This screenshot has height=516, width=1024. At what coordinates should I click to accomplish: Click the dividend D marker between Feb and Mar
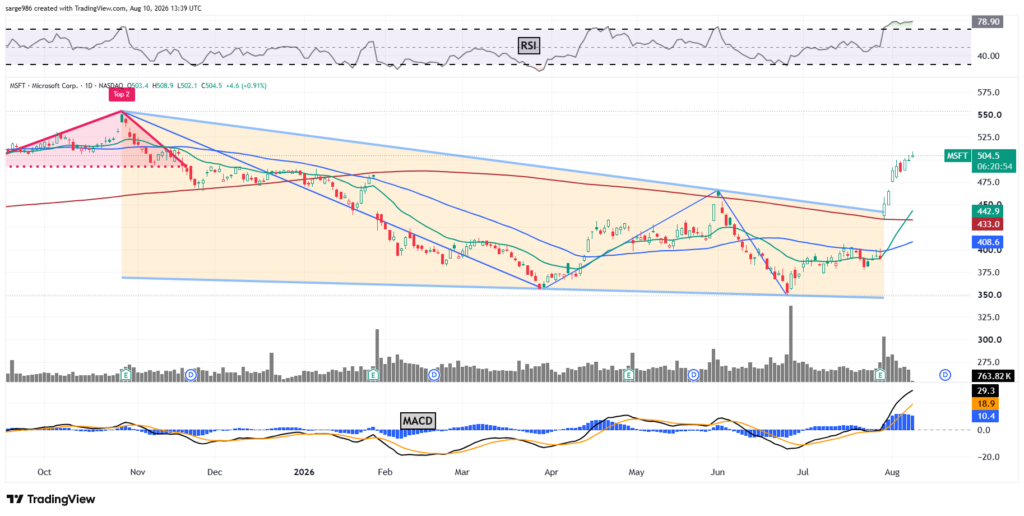(434, 375)
